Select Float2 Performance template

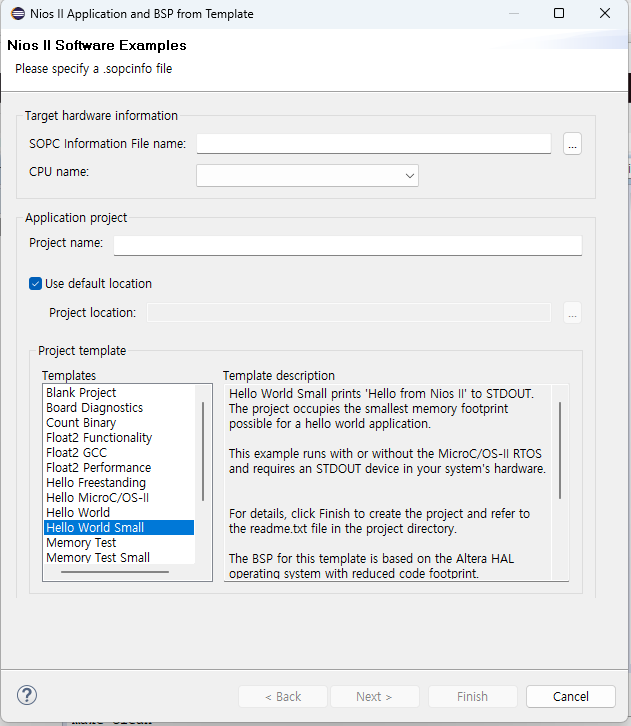(119, 468)
